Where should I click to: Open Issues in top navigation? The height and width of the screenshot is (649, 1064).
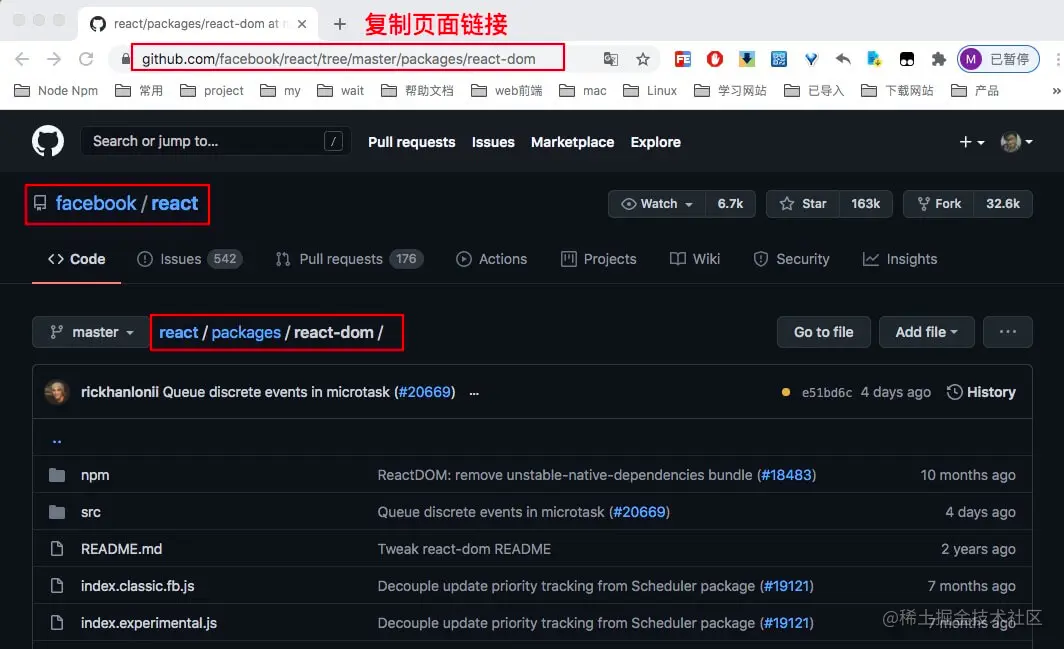[x=493, y=142]
